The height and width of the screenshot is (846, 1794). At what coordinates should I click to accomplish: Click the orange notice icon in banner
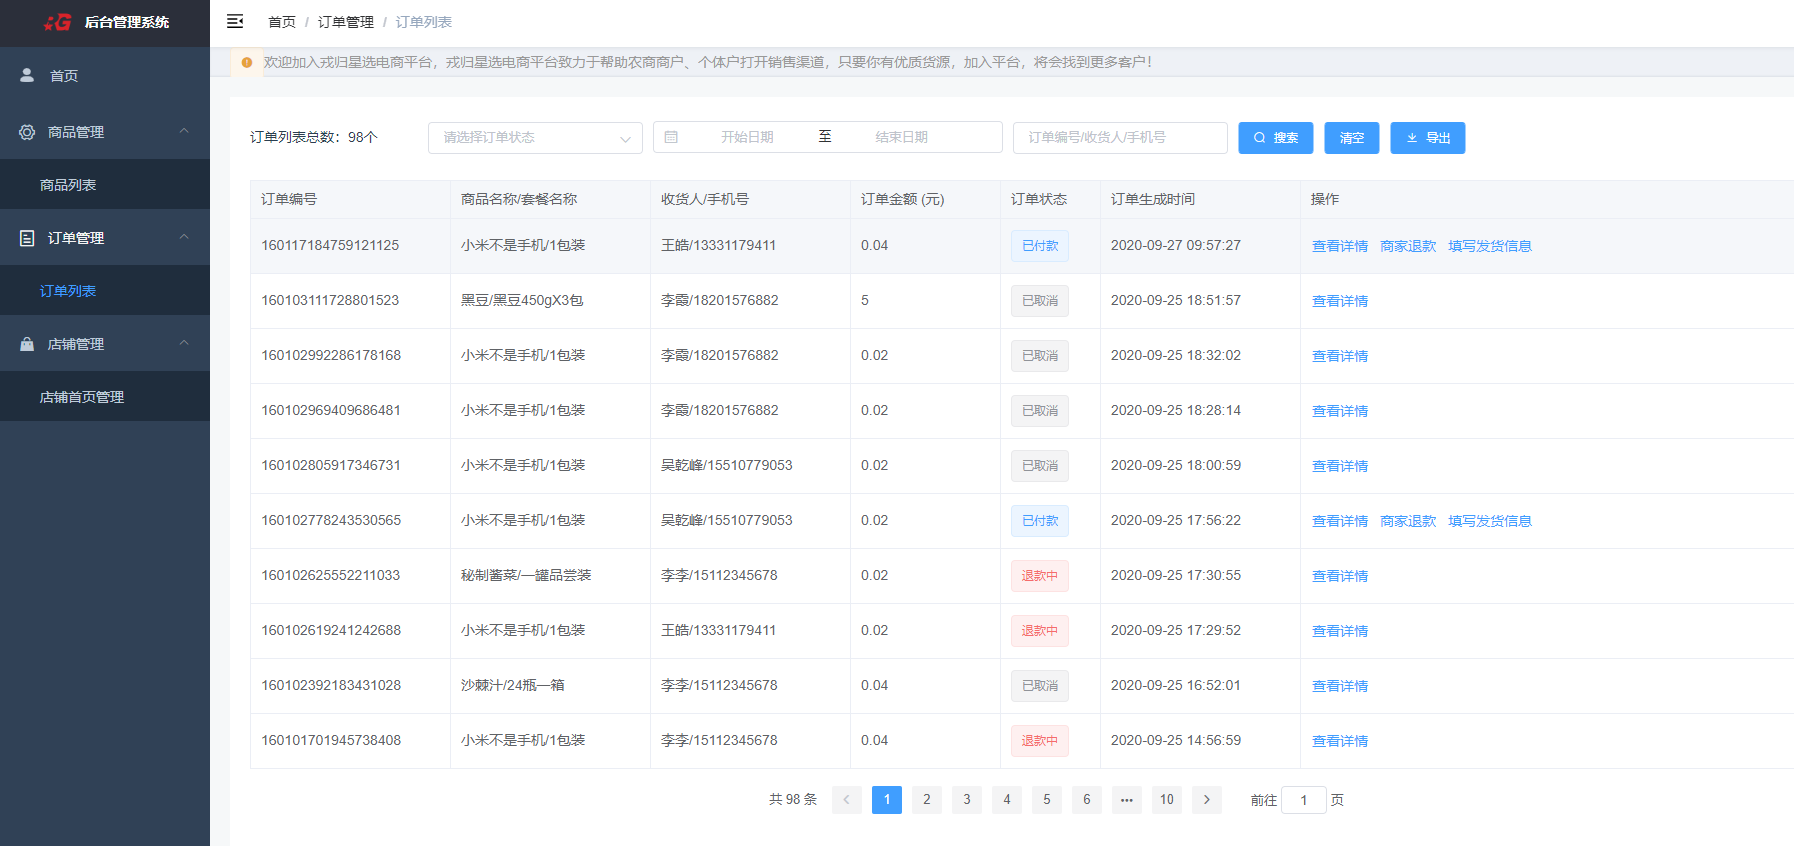point(247,62)
